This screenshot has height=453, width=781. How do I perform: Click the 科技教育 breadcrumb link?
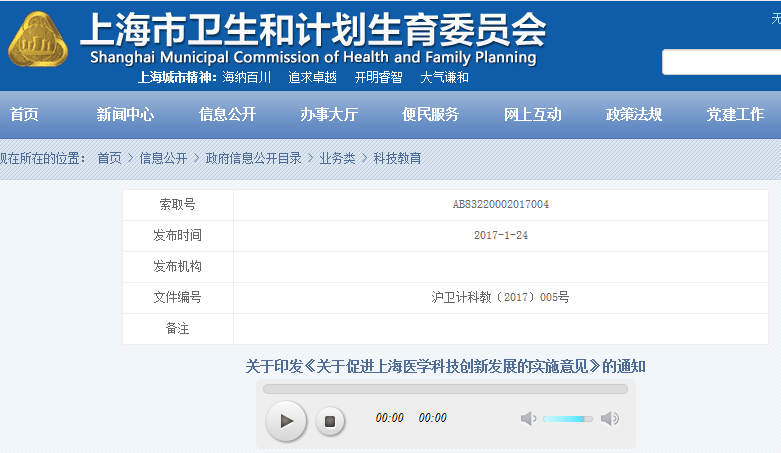(x=397, y=158)
